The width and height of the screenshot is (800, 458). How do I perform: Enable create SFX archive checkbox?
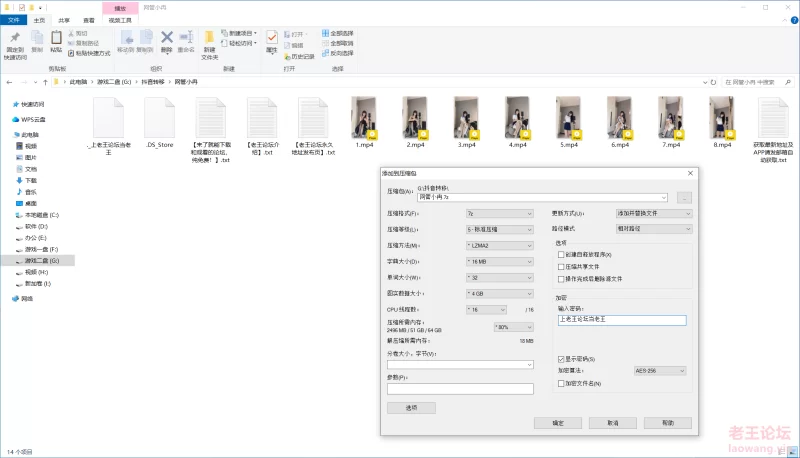(x=561, y=255)
